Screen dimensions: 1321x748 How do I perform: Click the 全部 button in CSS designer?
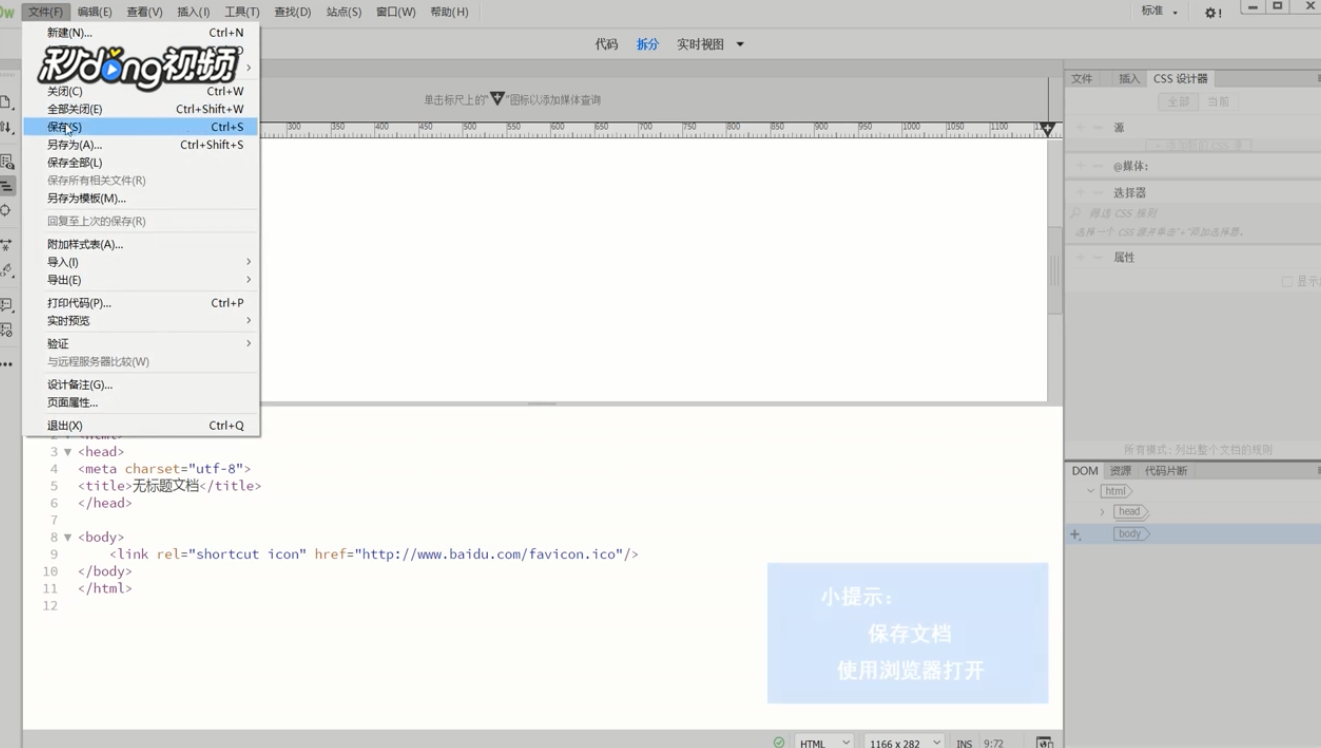1178,101
